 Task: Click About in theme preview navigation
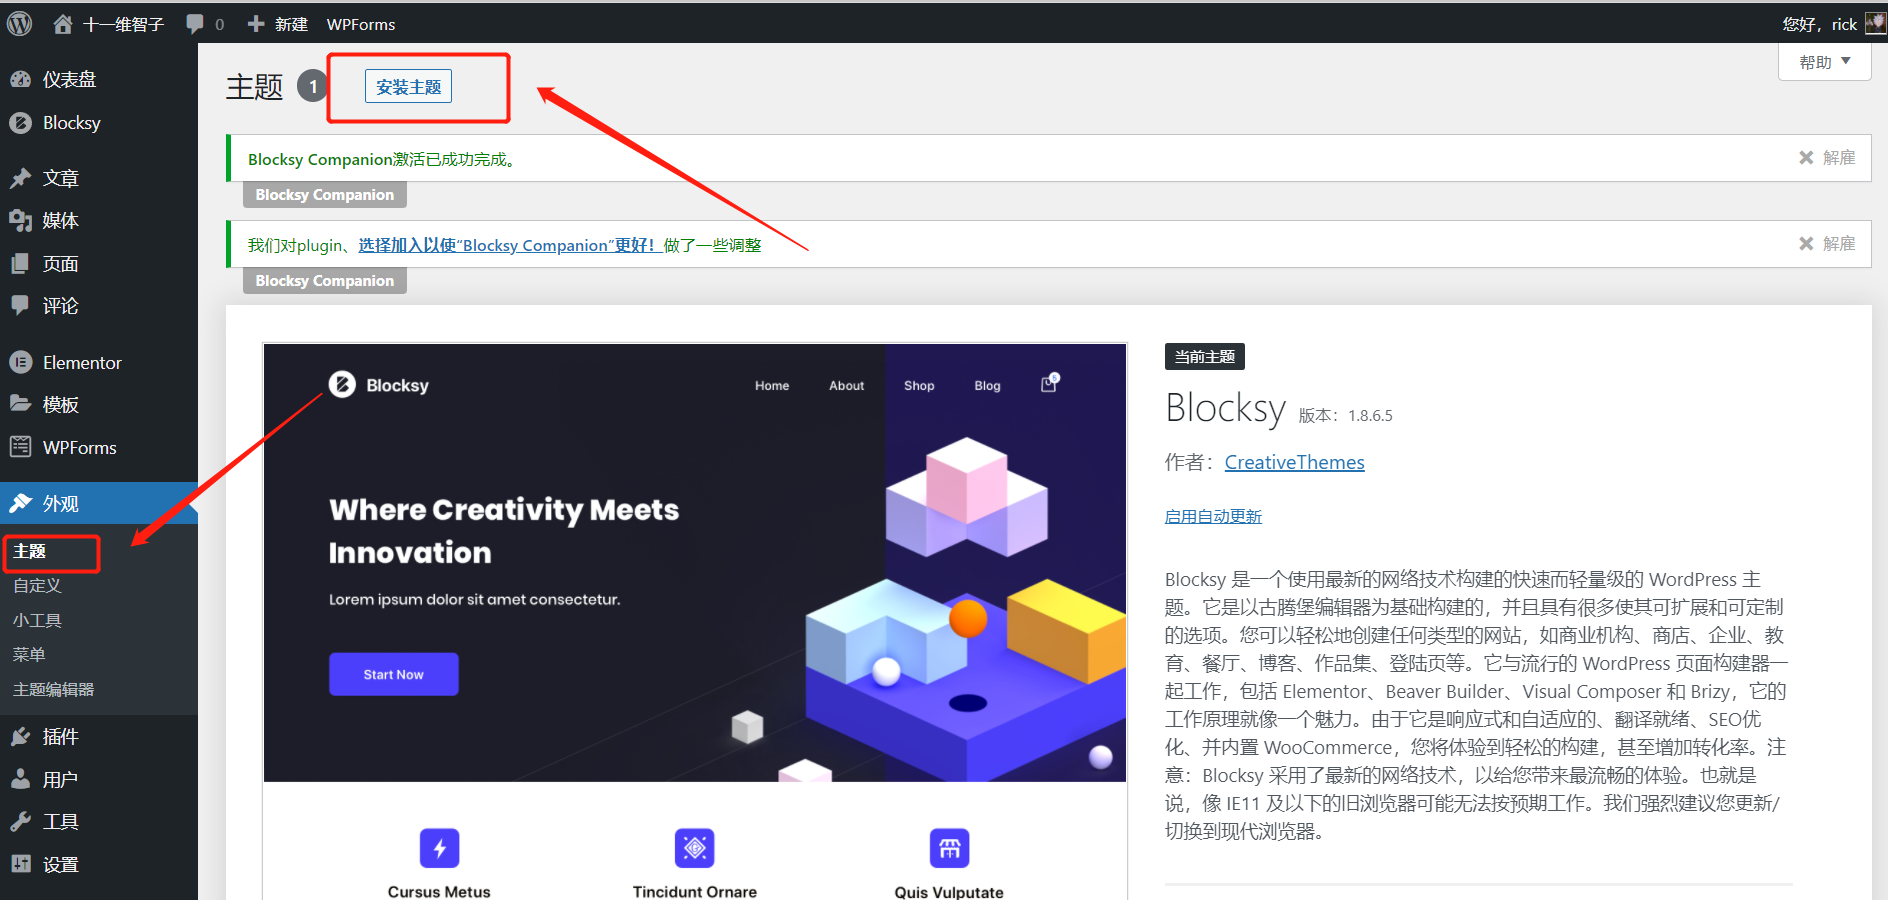846,386
